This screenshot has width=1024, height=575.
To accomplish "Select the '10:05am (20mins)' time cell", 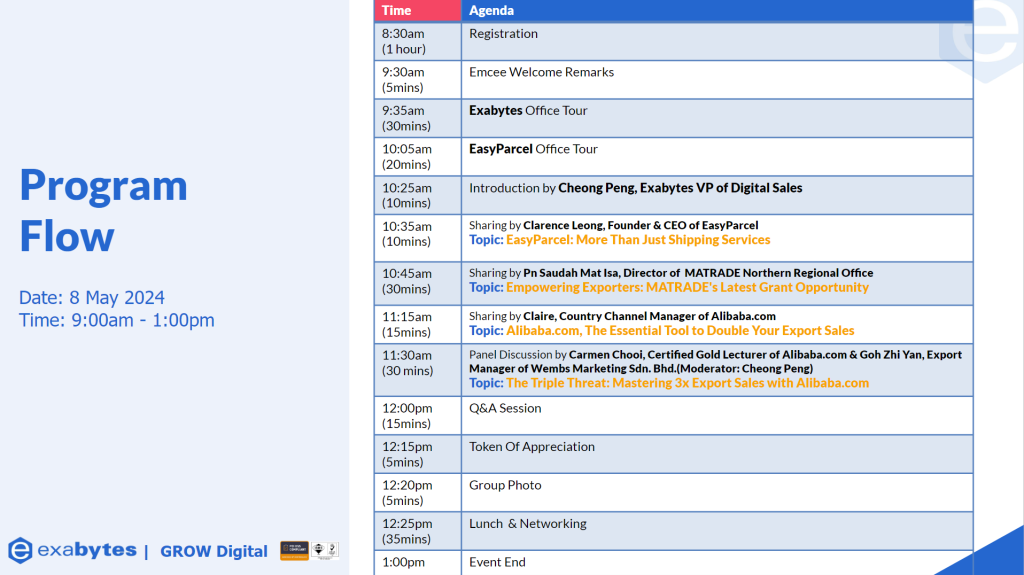I will (417, 157).
